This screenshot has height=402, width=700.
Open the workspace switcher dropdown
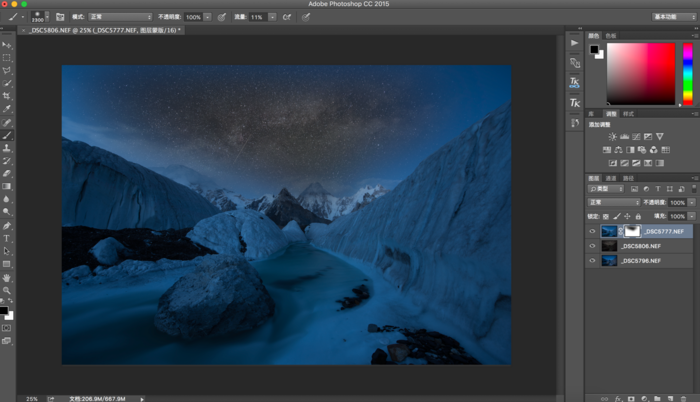(x=675, y=17)
